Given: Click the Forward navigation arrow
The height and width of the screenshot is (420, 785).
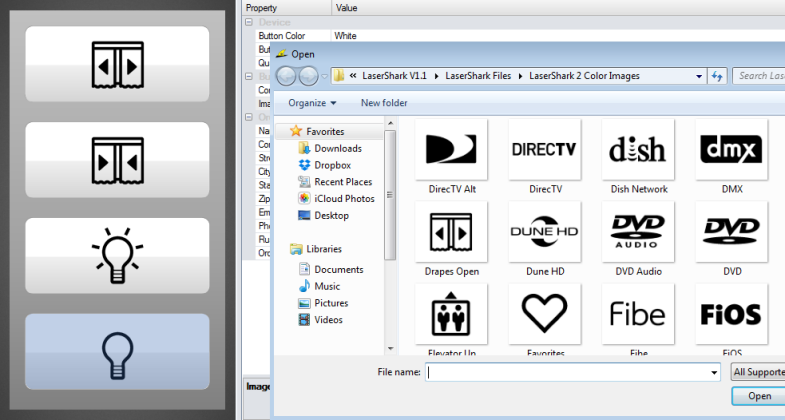Looking at the screenshot, I should (308, 76).
